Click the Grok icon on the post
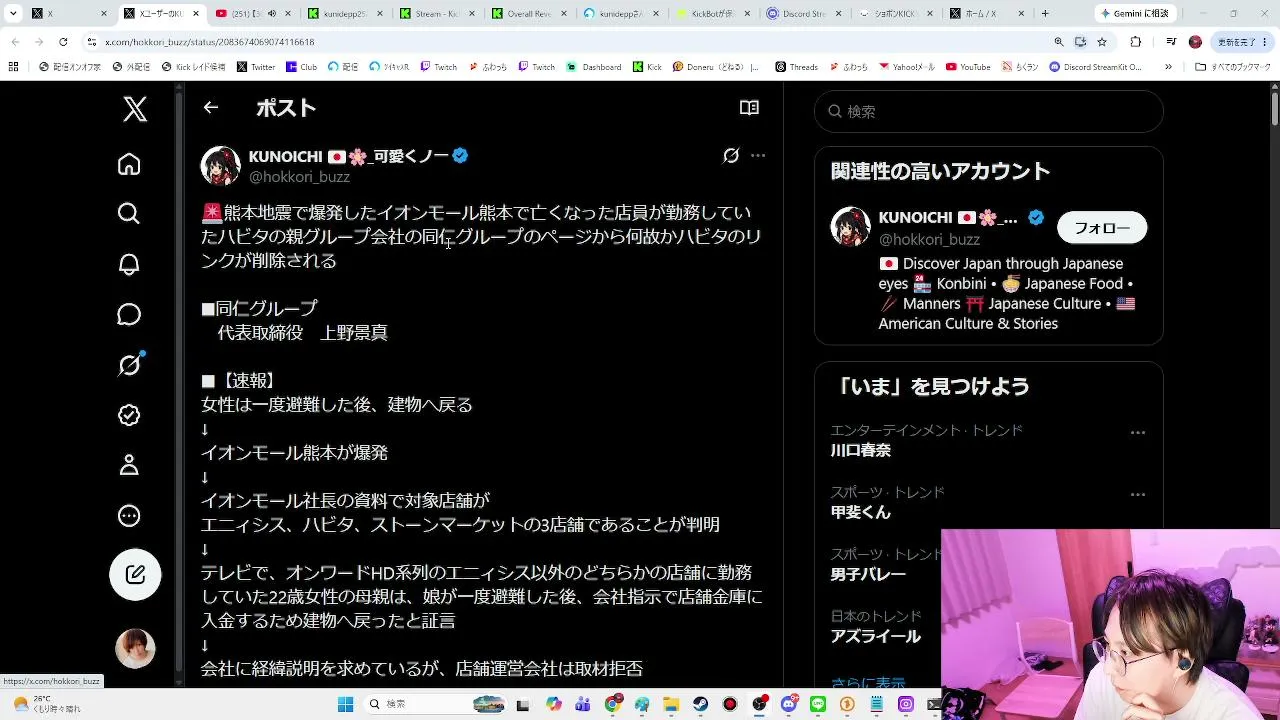Viewport: 1280px width, 720px height. (731, 156)
